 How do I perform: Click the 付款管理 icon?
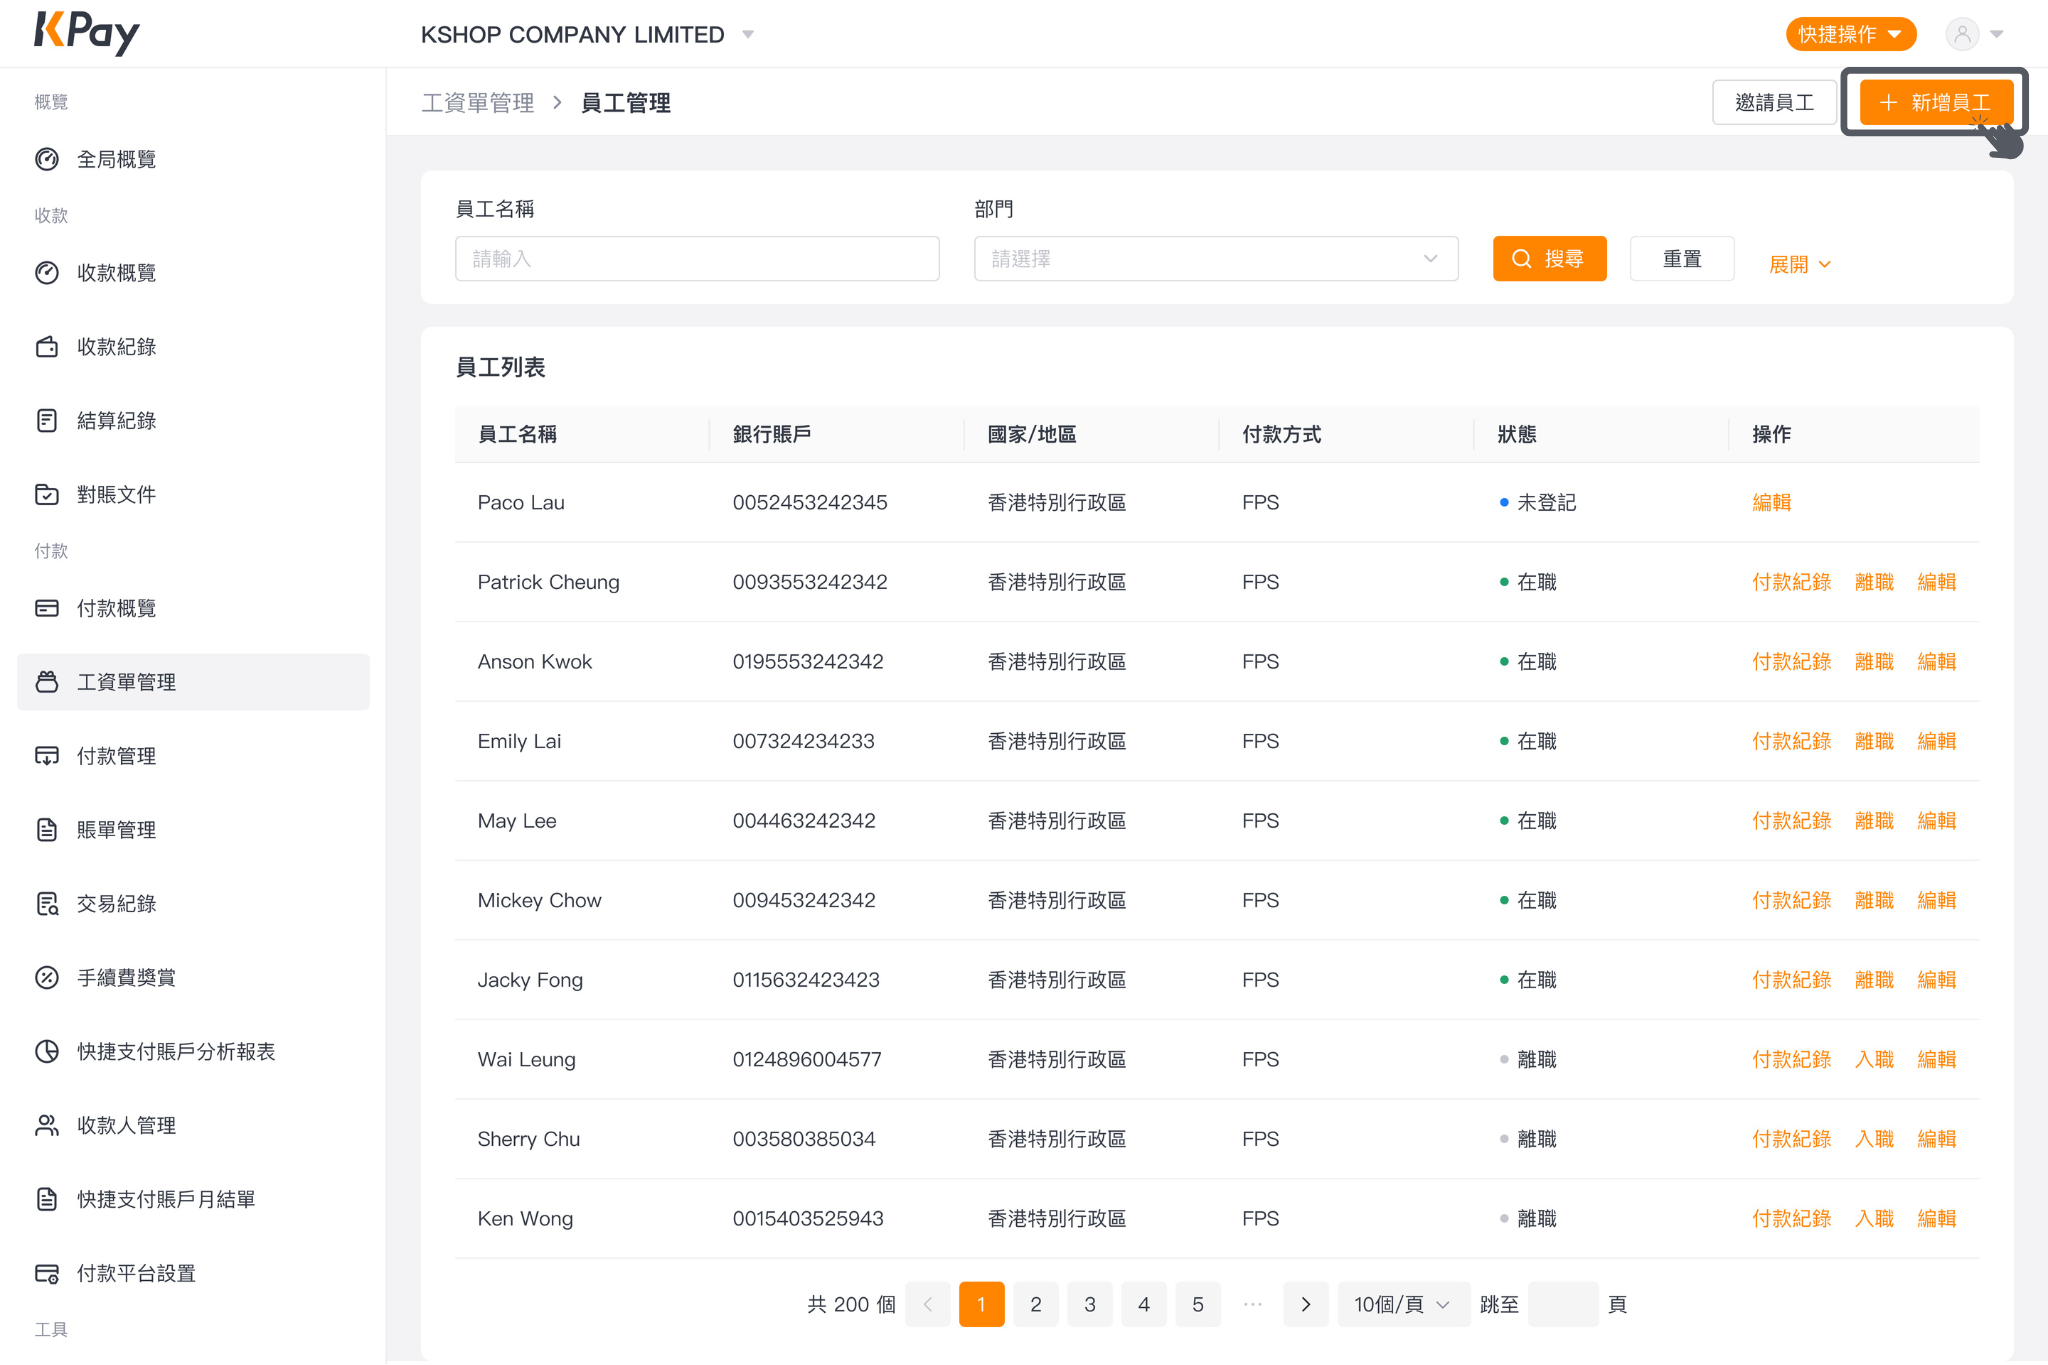(47, 756)
